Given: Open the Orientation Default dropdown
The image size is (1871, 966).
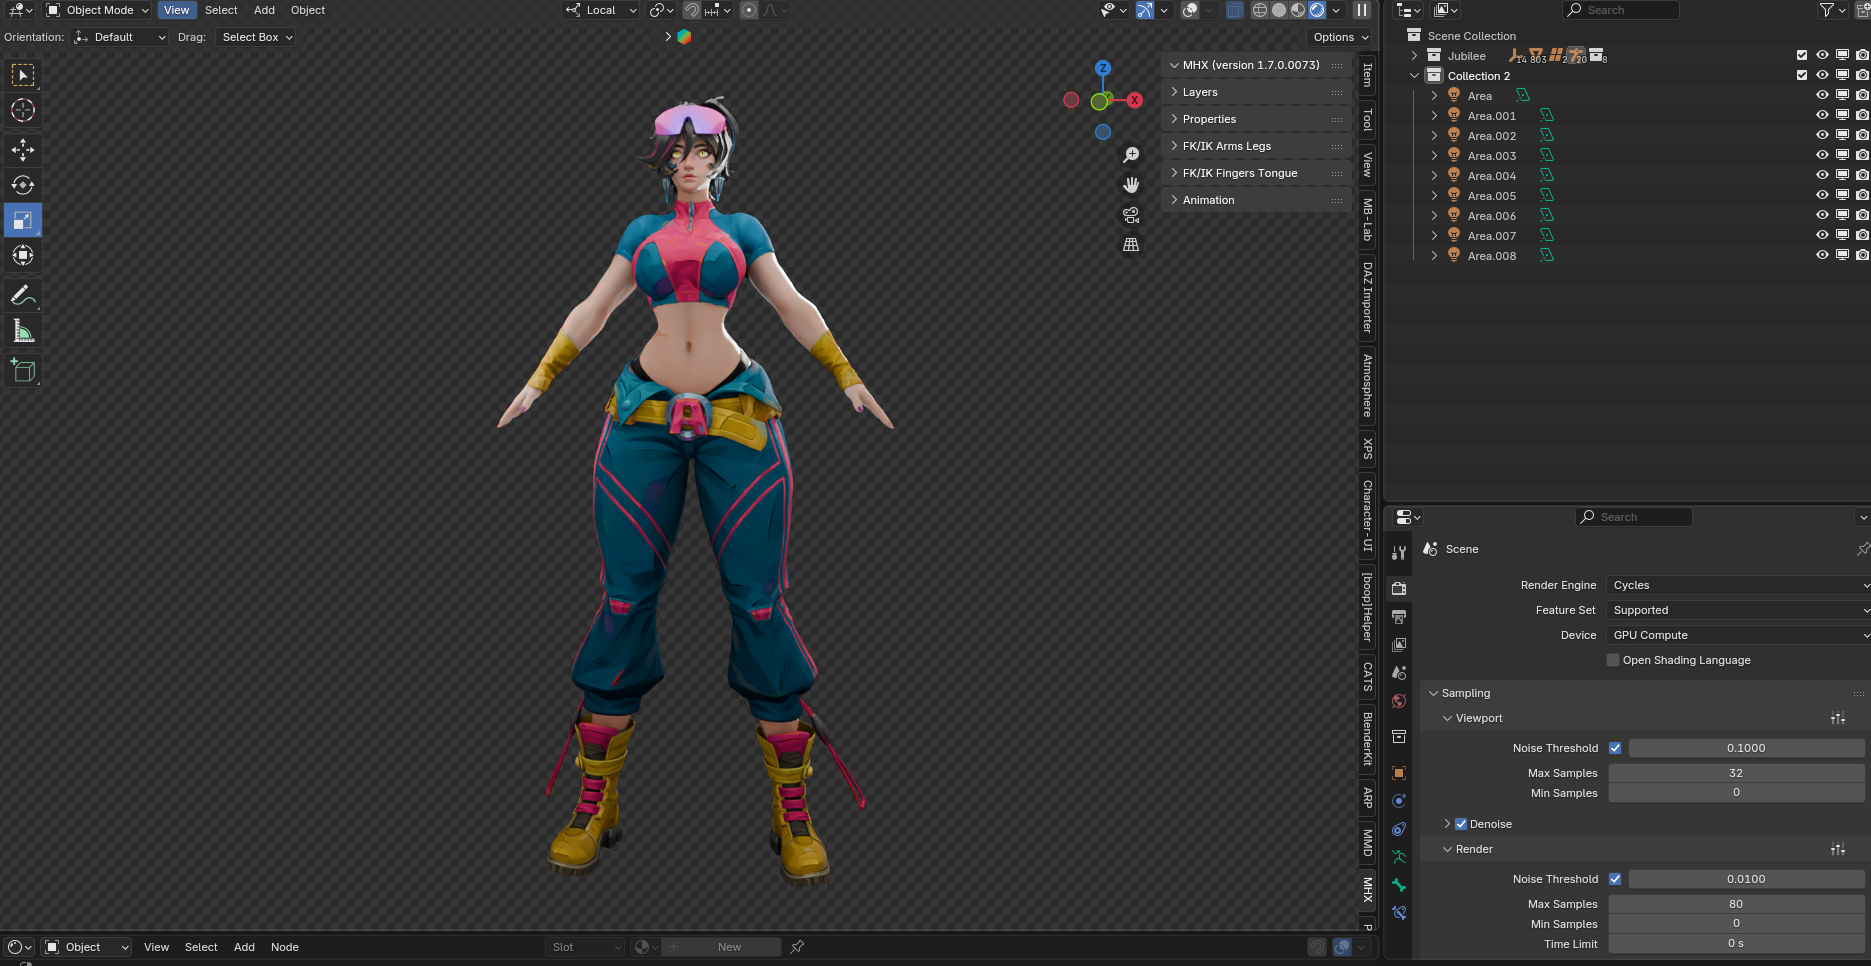Looking at the screenshot, I should (x=120, y=37).
